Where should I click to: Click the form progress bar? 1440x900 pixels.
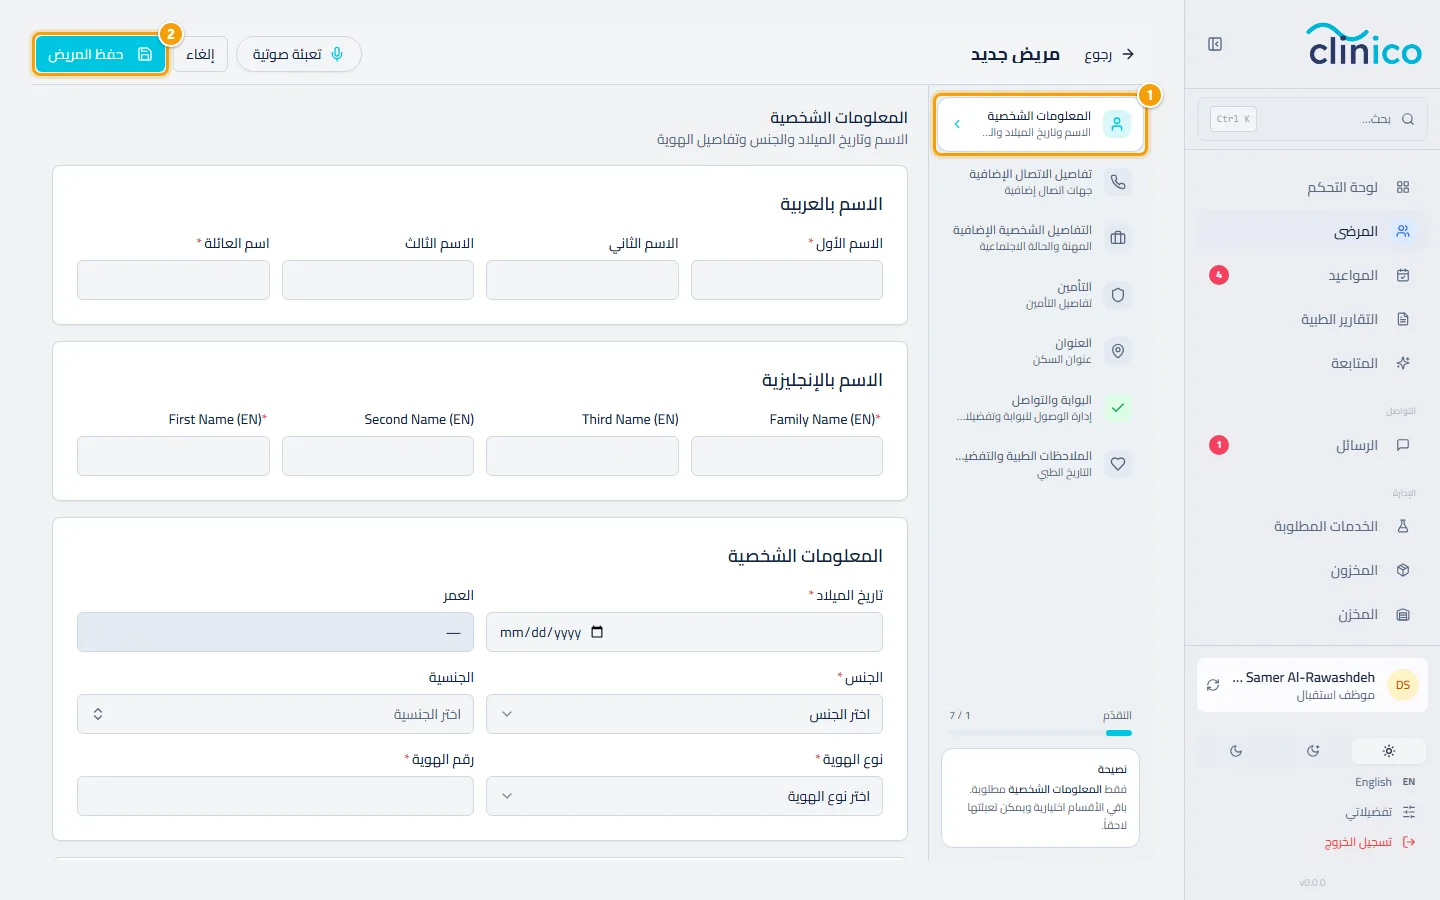pos(1040,733)
